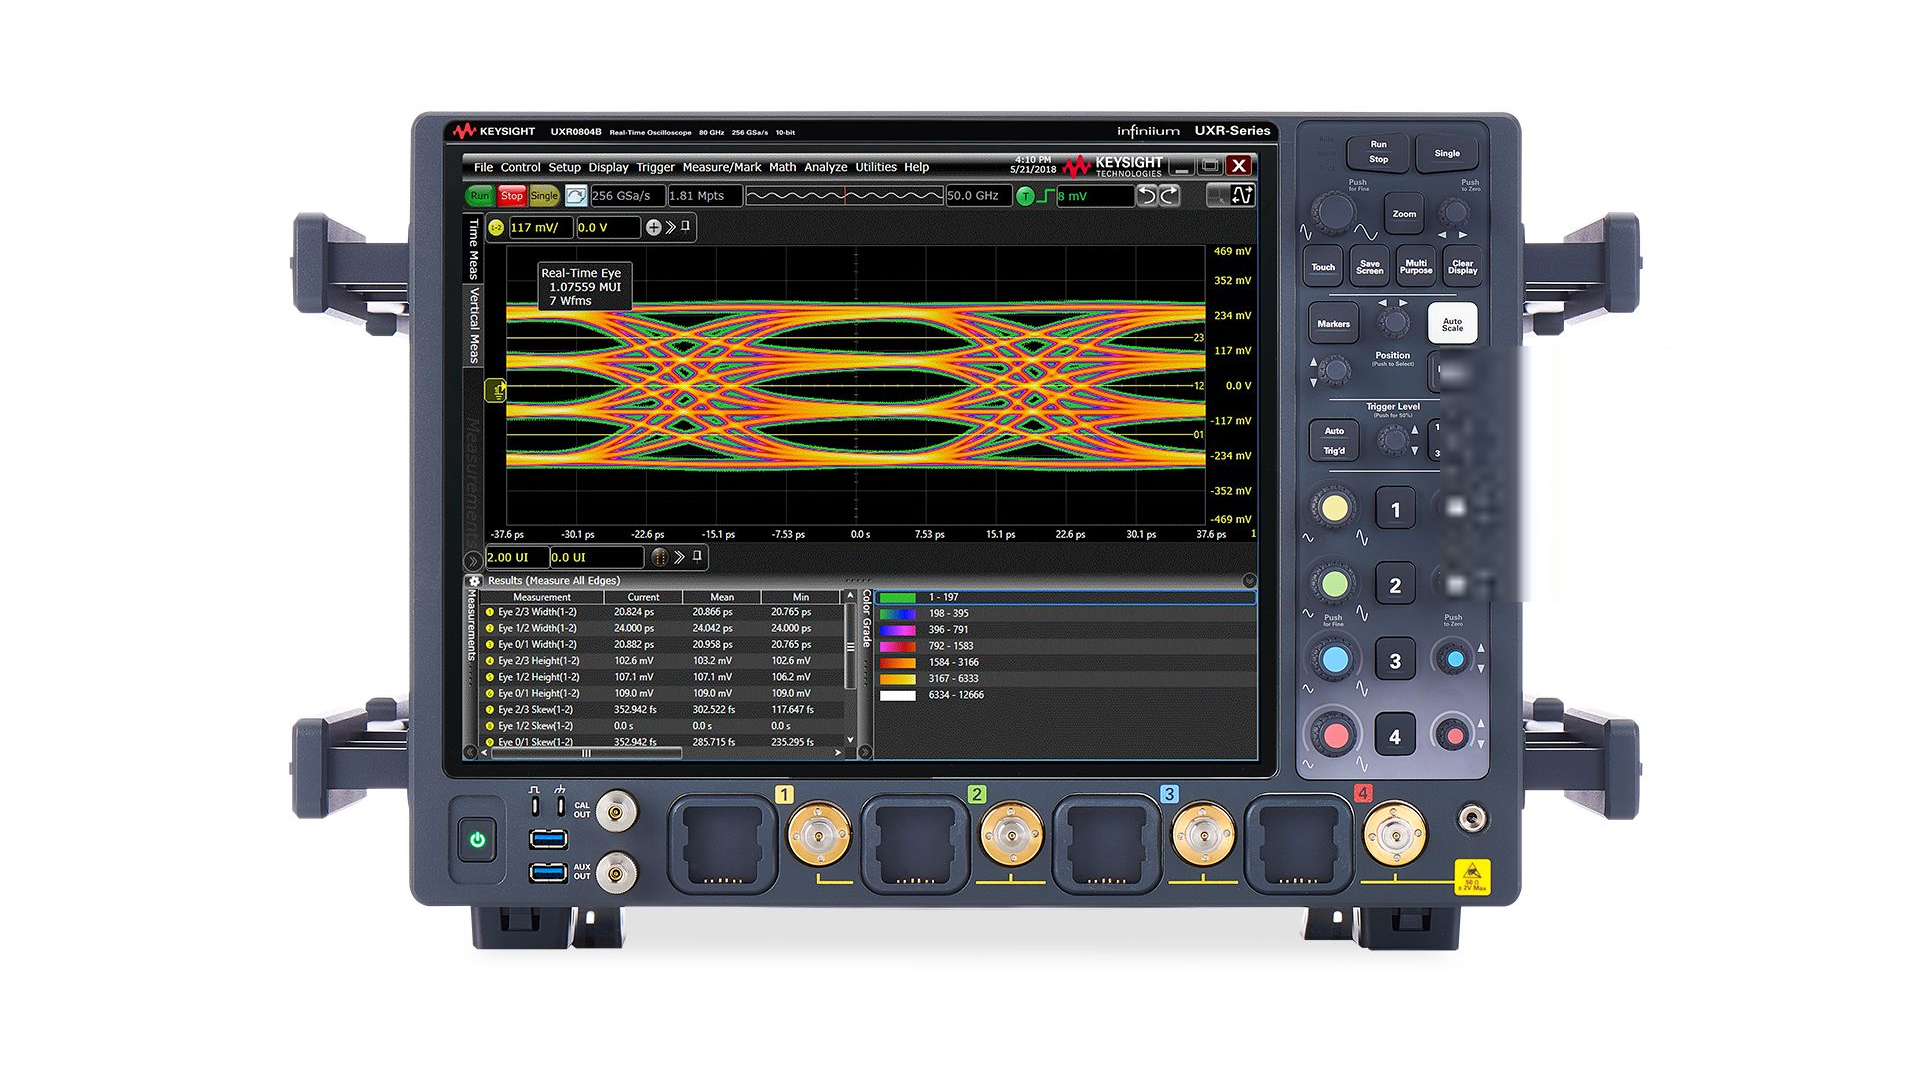Click the 256 GSa/s sample rate field

[627, 196]
